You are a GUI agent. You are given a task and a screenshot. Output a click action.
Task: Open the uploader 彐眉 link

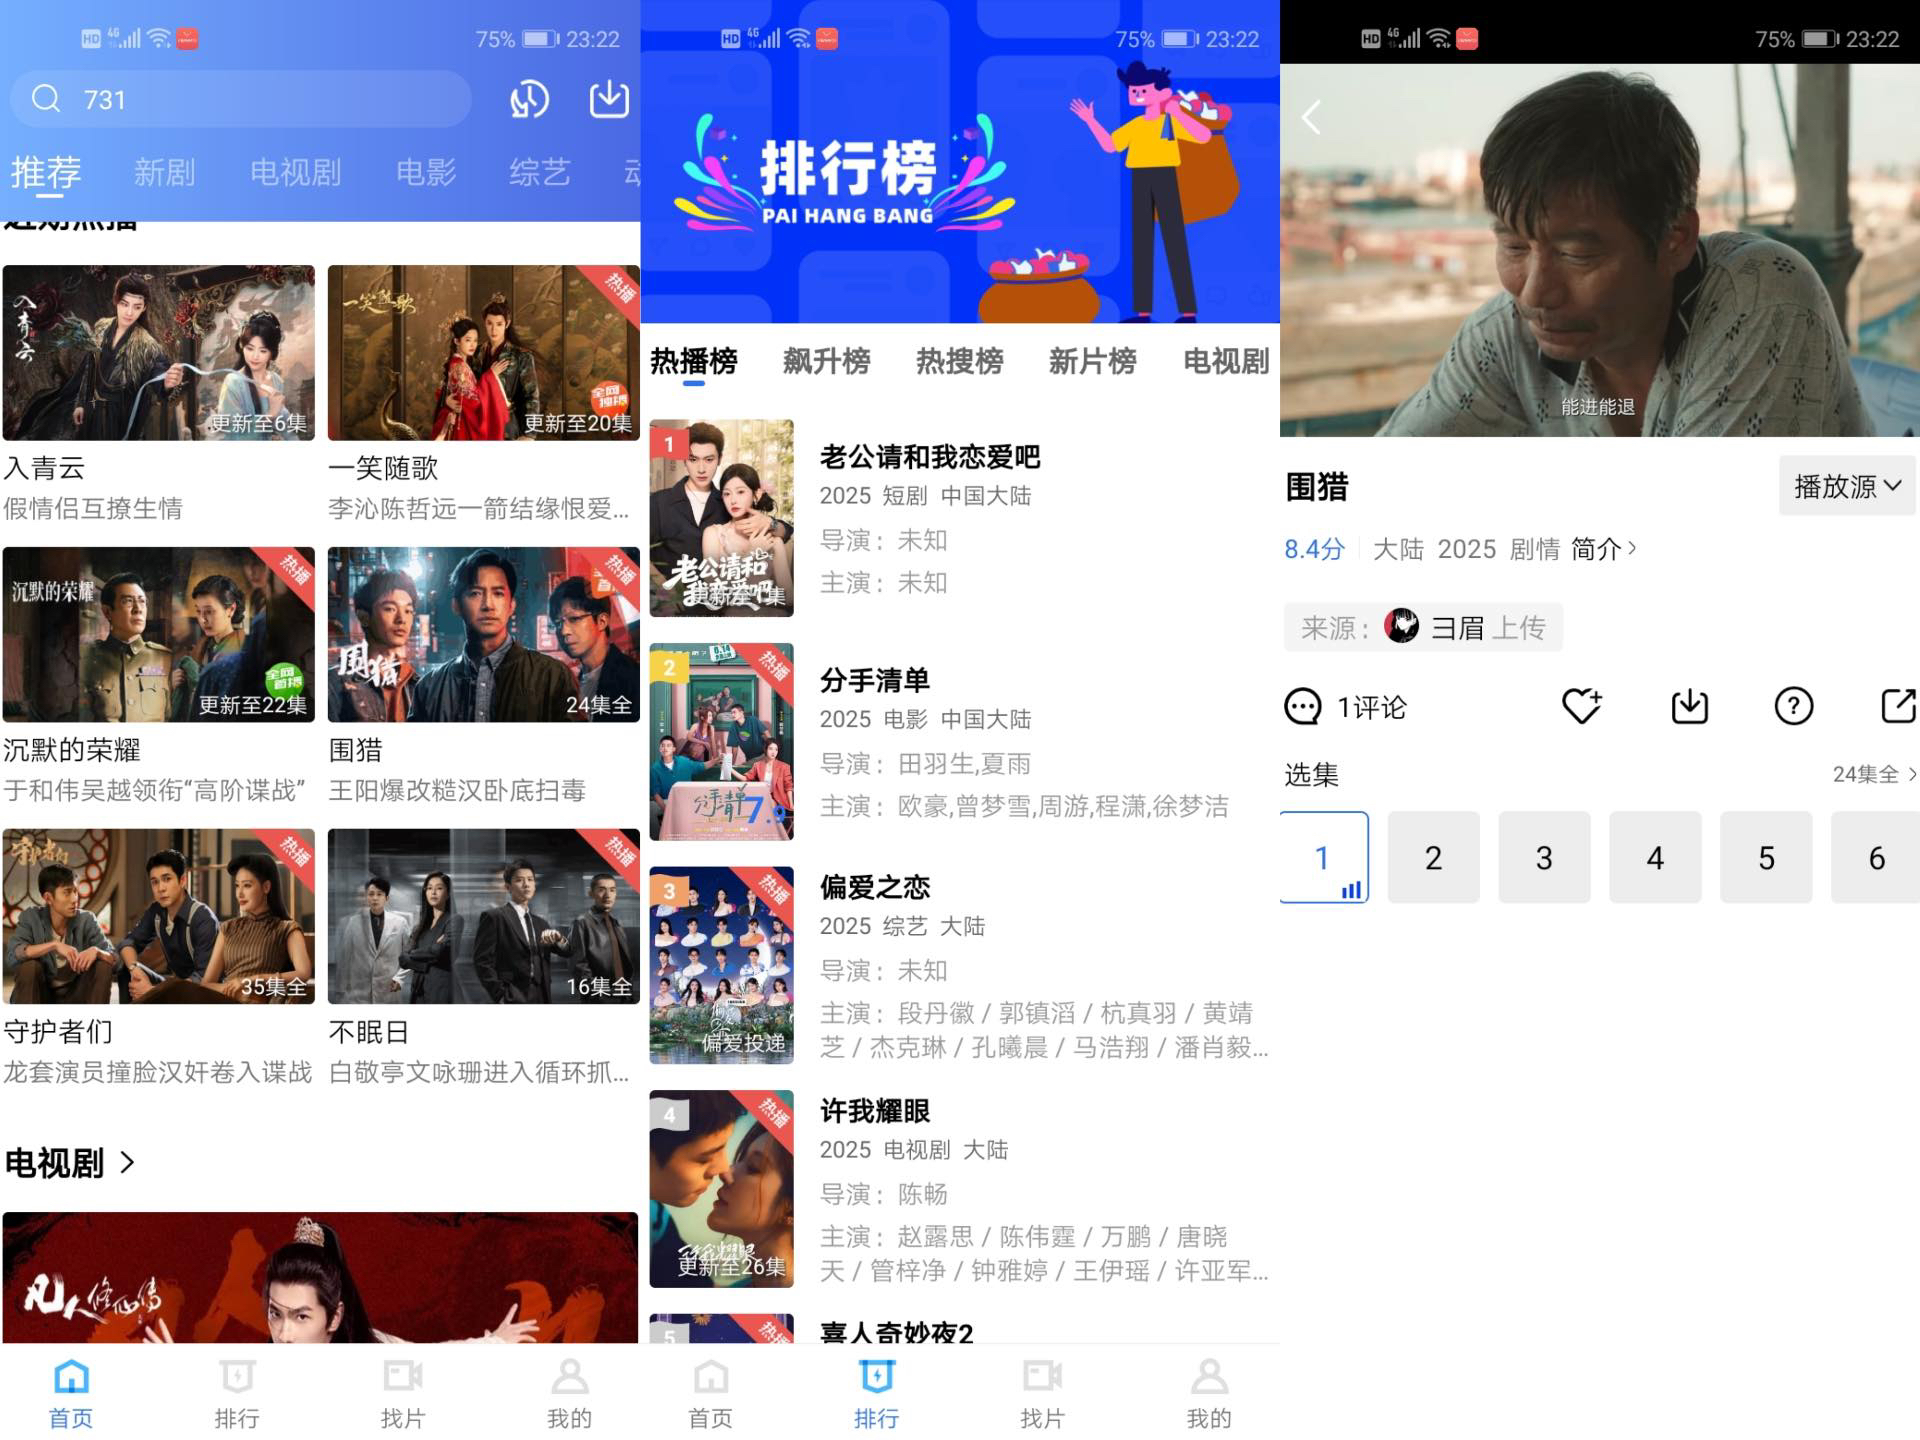(x=1456, y=628)
